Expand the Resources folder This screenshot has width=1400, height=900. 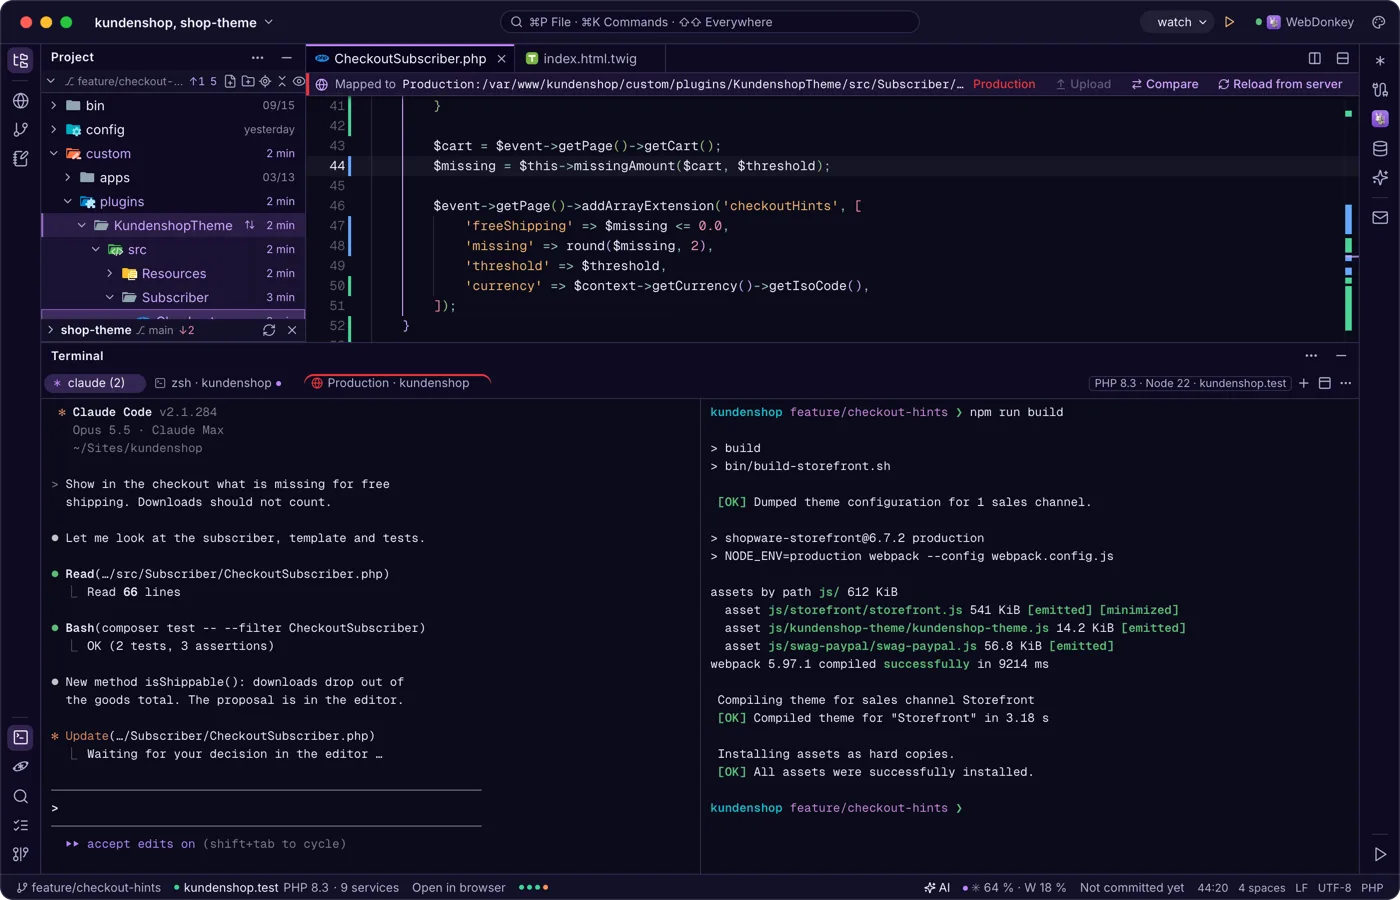pyautogui.click(x=110, y=273)
